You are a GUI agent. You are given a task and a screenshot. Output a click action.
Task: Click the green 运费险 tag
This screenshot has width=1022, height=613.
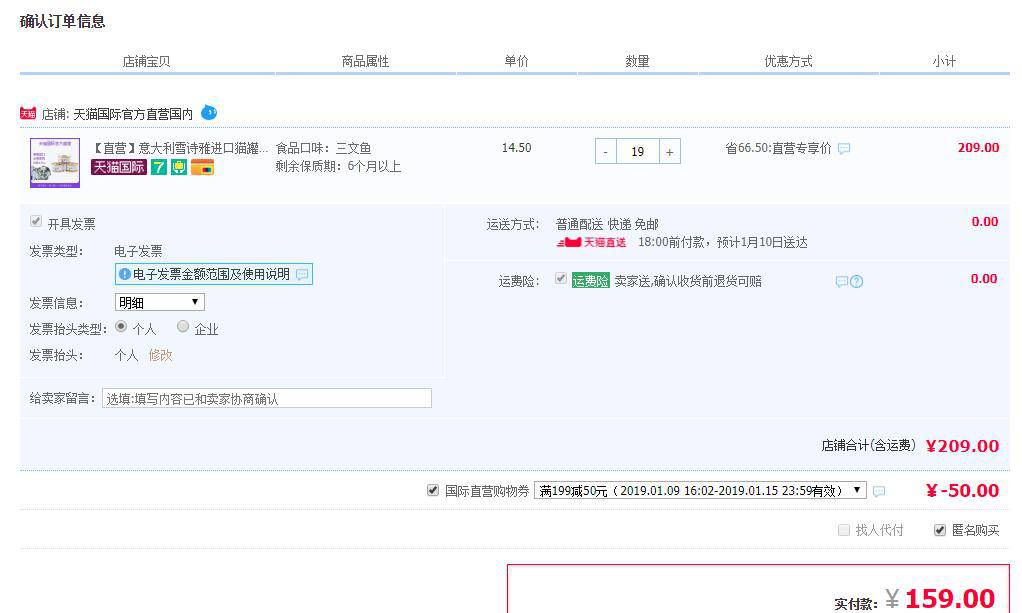591,281
